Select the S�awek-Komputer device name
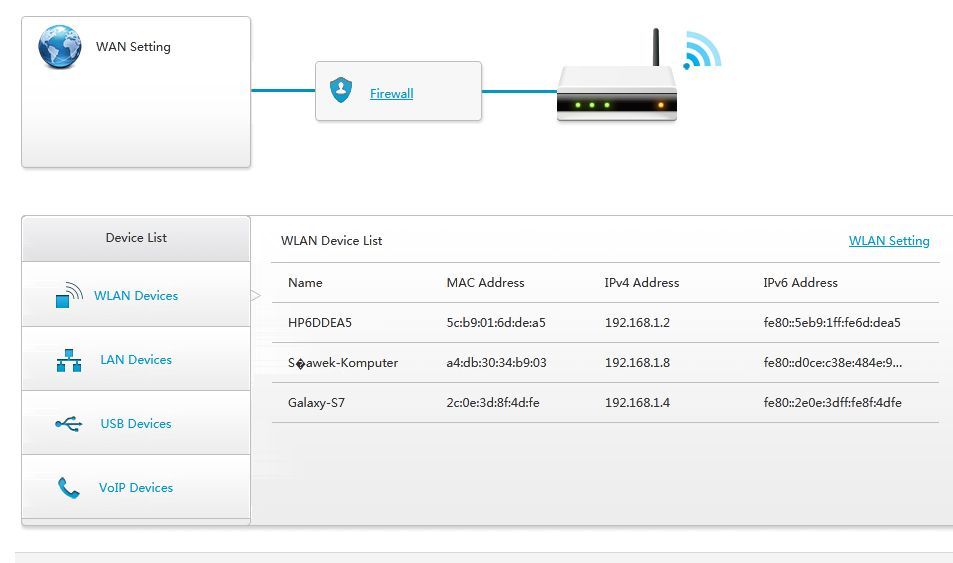 click(x=343, y=363)
